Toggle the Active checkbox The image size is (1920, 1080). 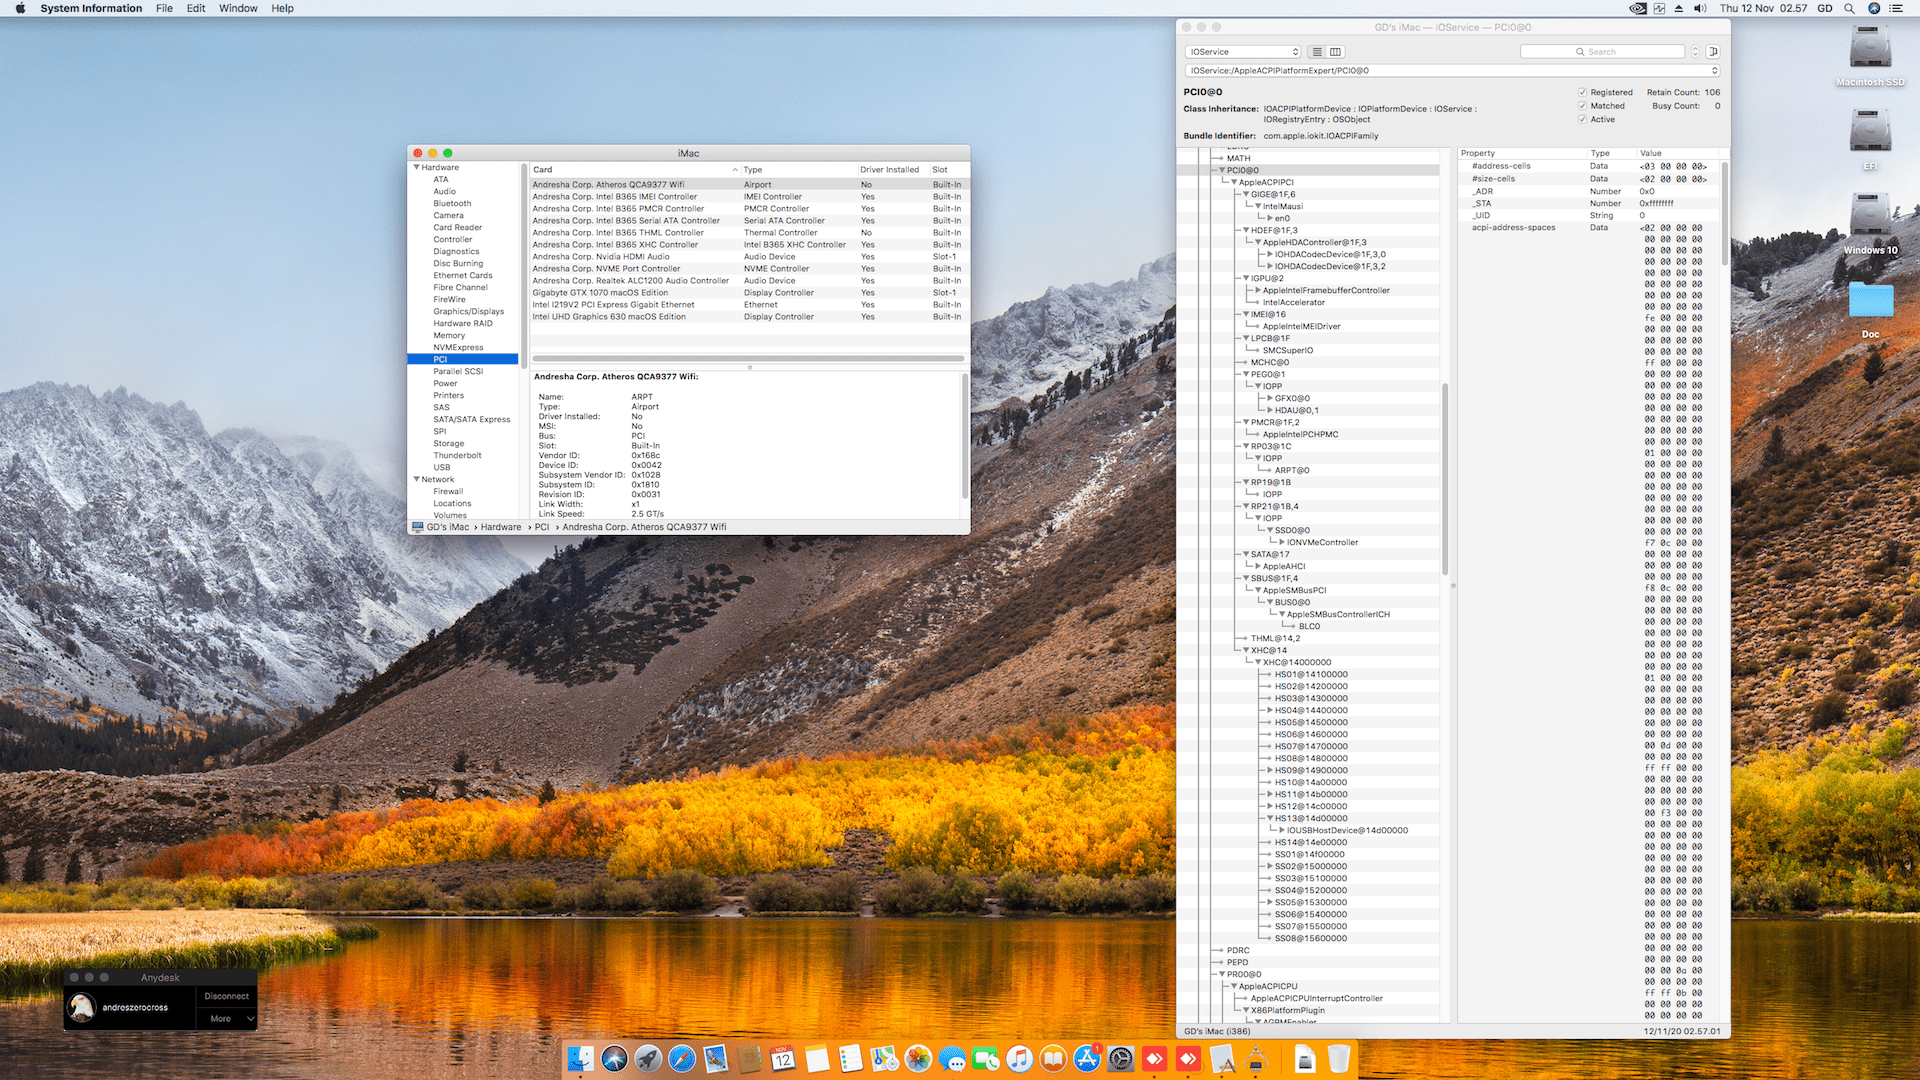pos(1583,119)
